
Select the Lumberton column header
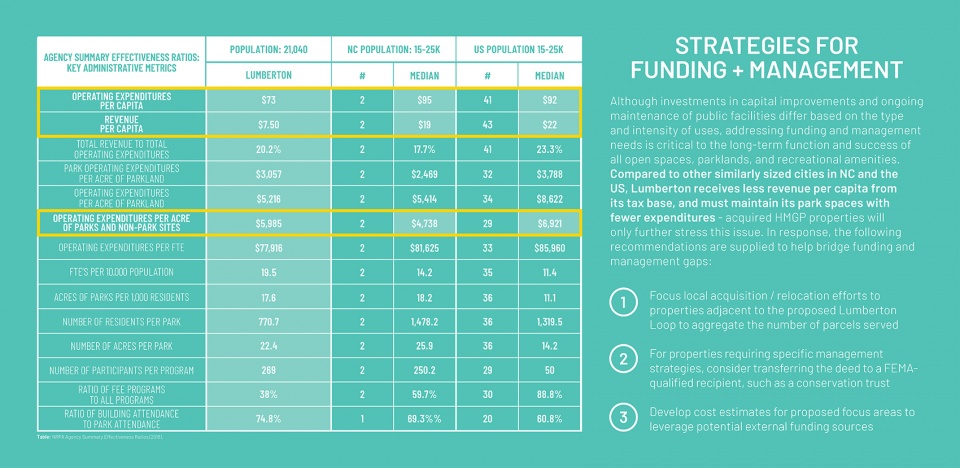[x=268, y=75]
